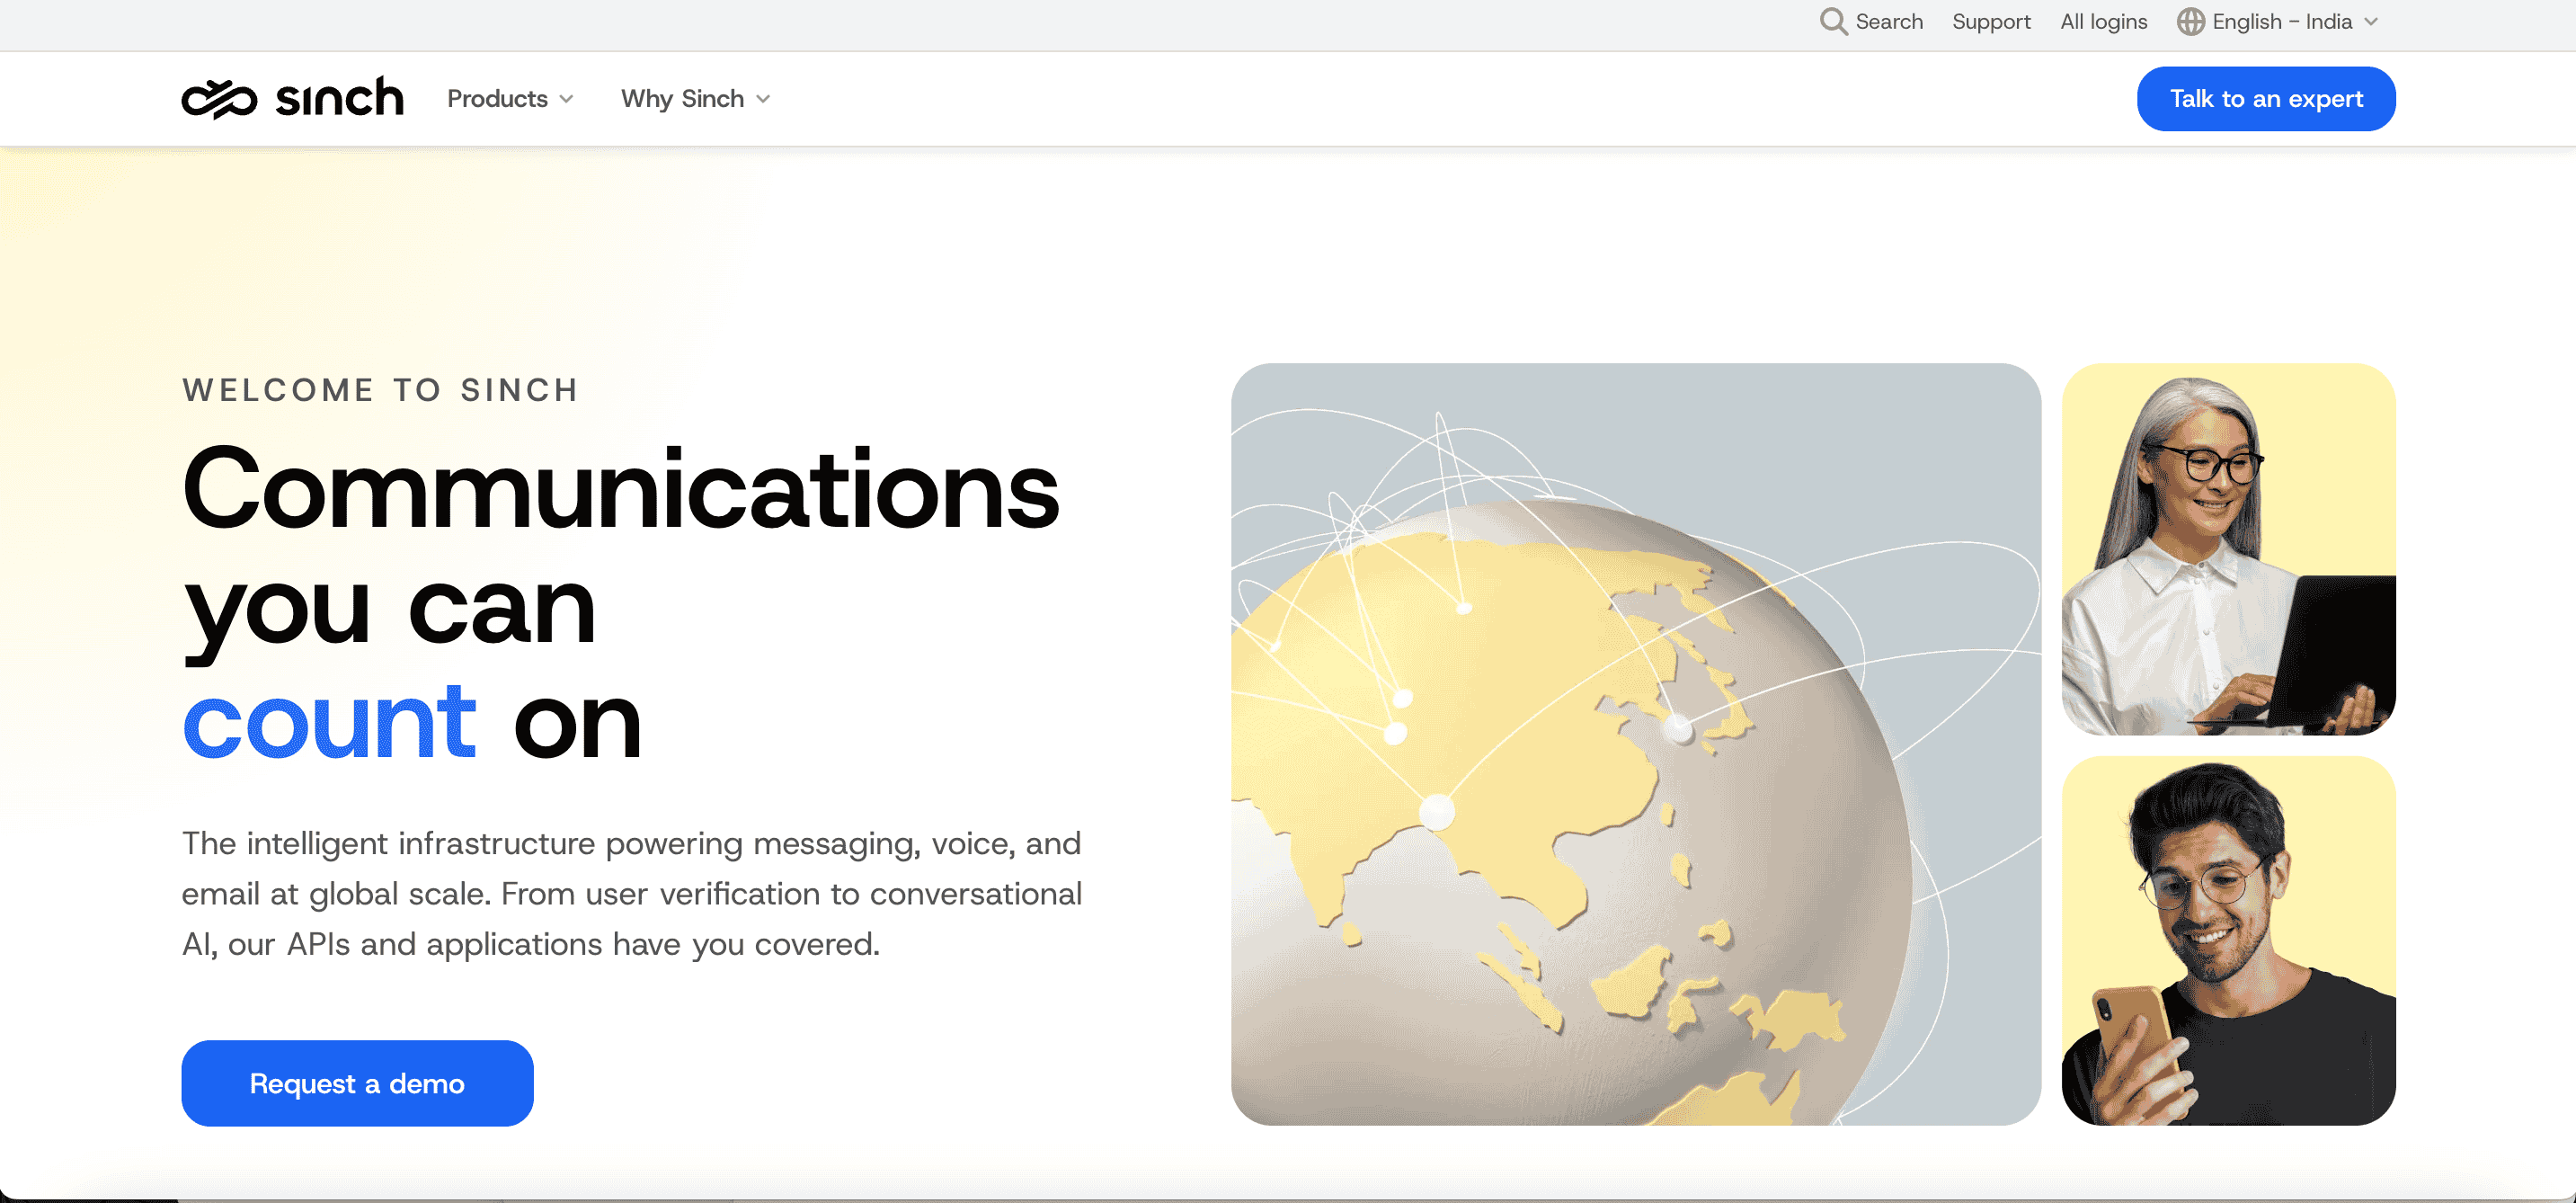Open the English – India language dropdown arrow
2576x1203 pixels.
[2370, 22]
